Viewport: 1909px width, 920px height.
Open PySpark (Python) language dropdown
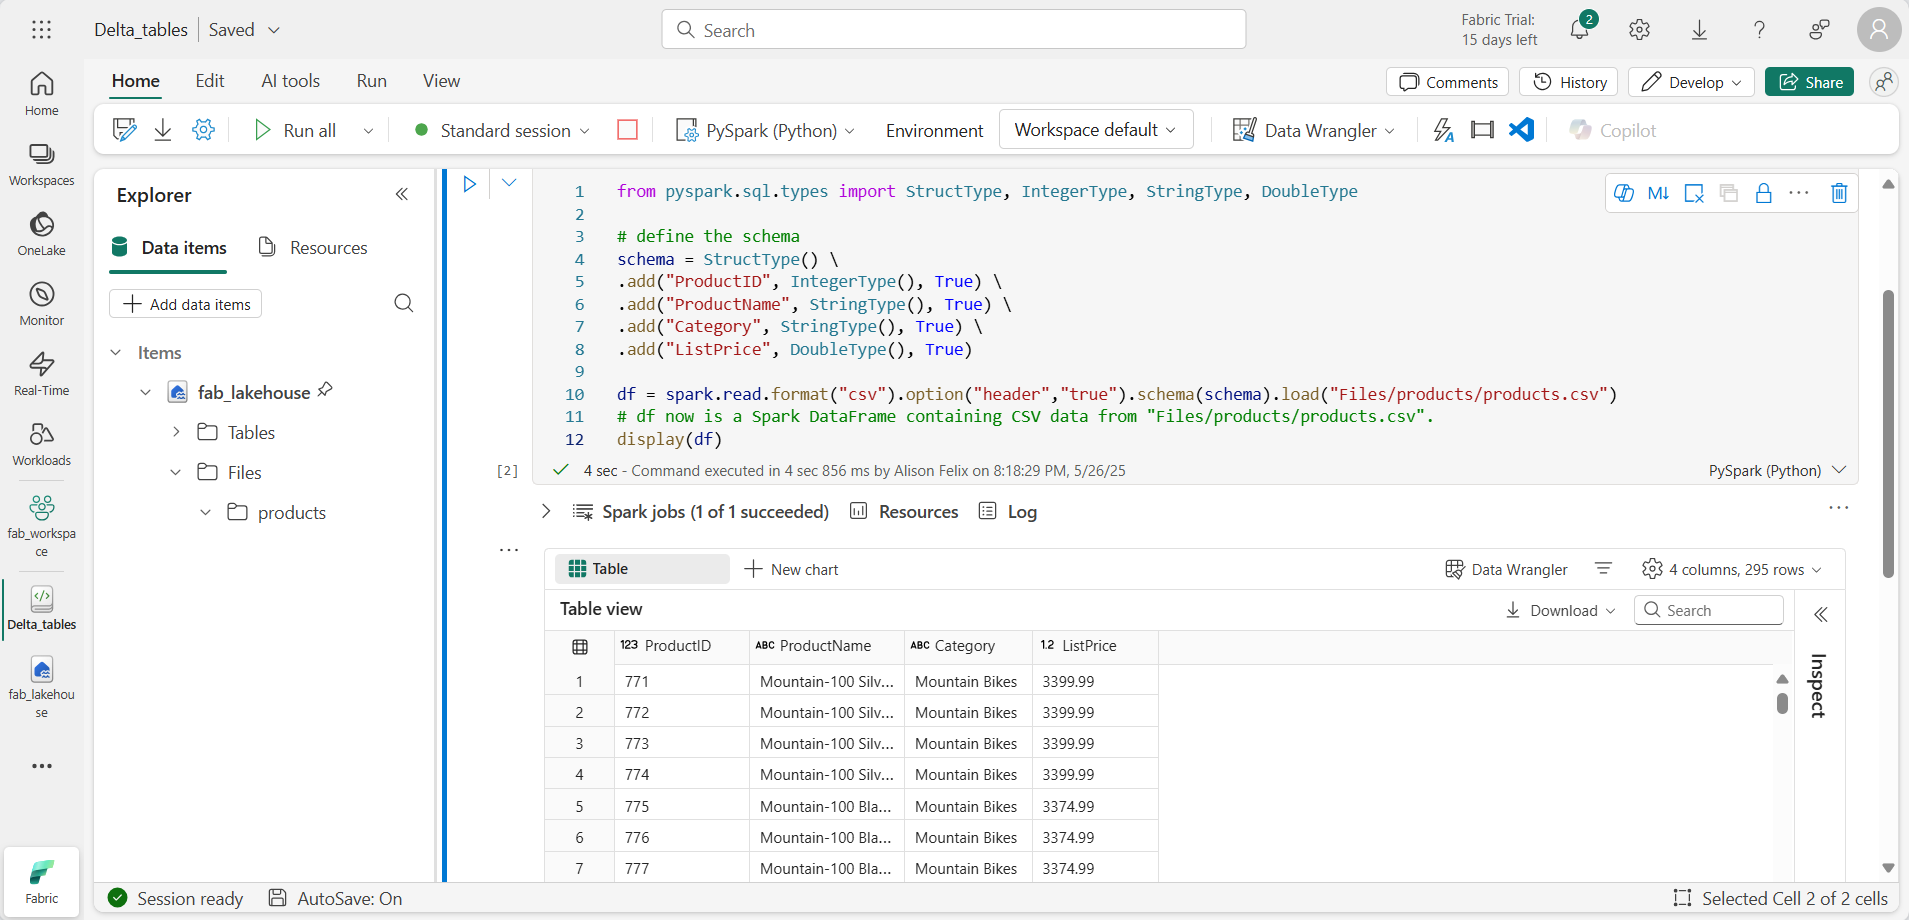pyautogui.click(x=766, y=130)
